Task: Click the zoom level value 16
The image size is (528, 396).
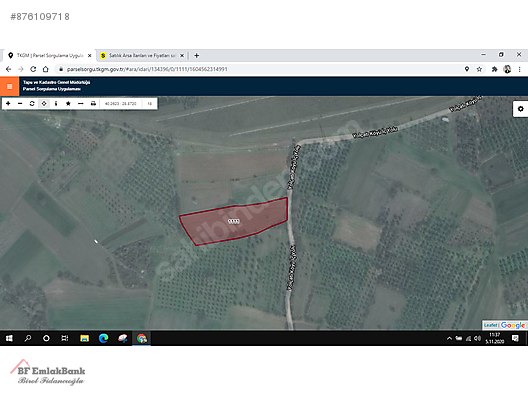Action: [150, 104]
